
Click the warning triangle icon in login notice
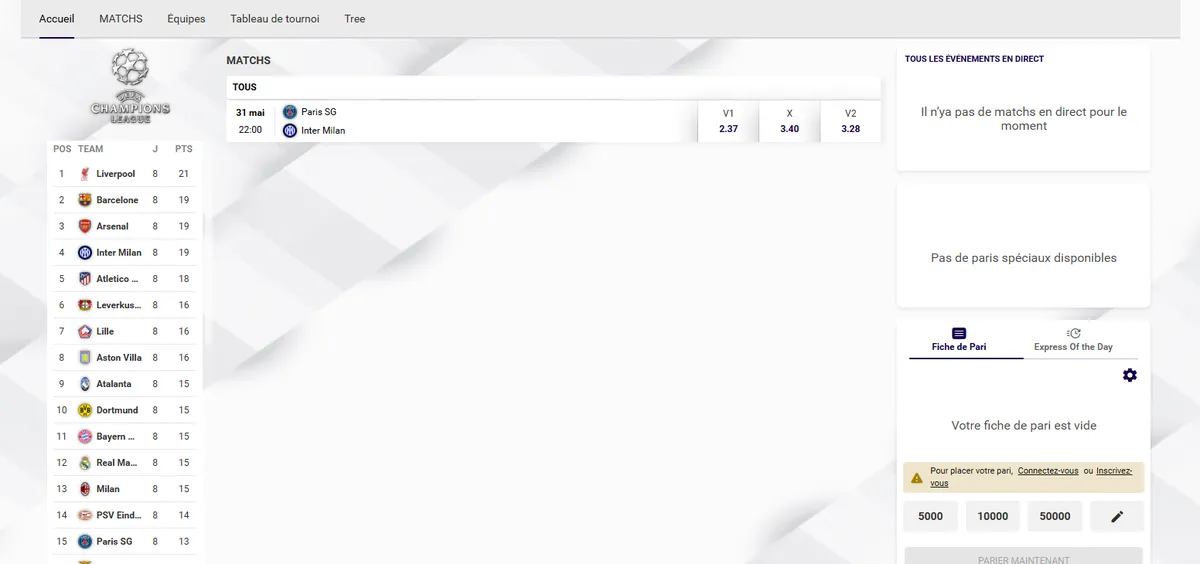(x=917, y=479)
